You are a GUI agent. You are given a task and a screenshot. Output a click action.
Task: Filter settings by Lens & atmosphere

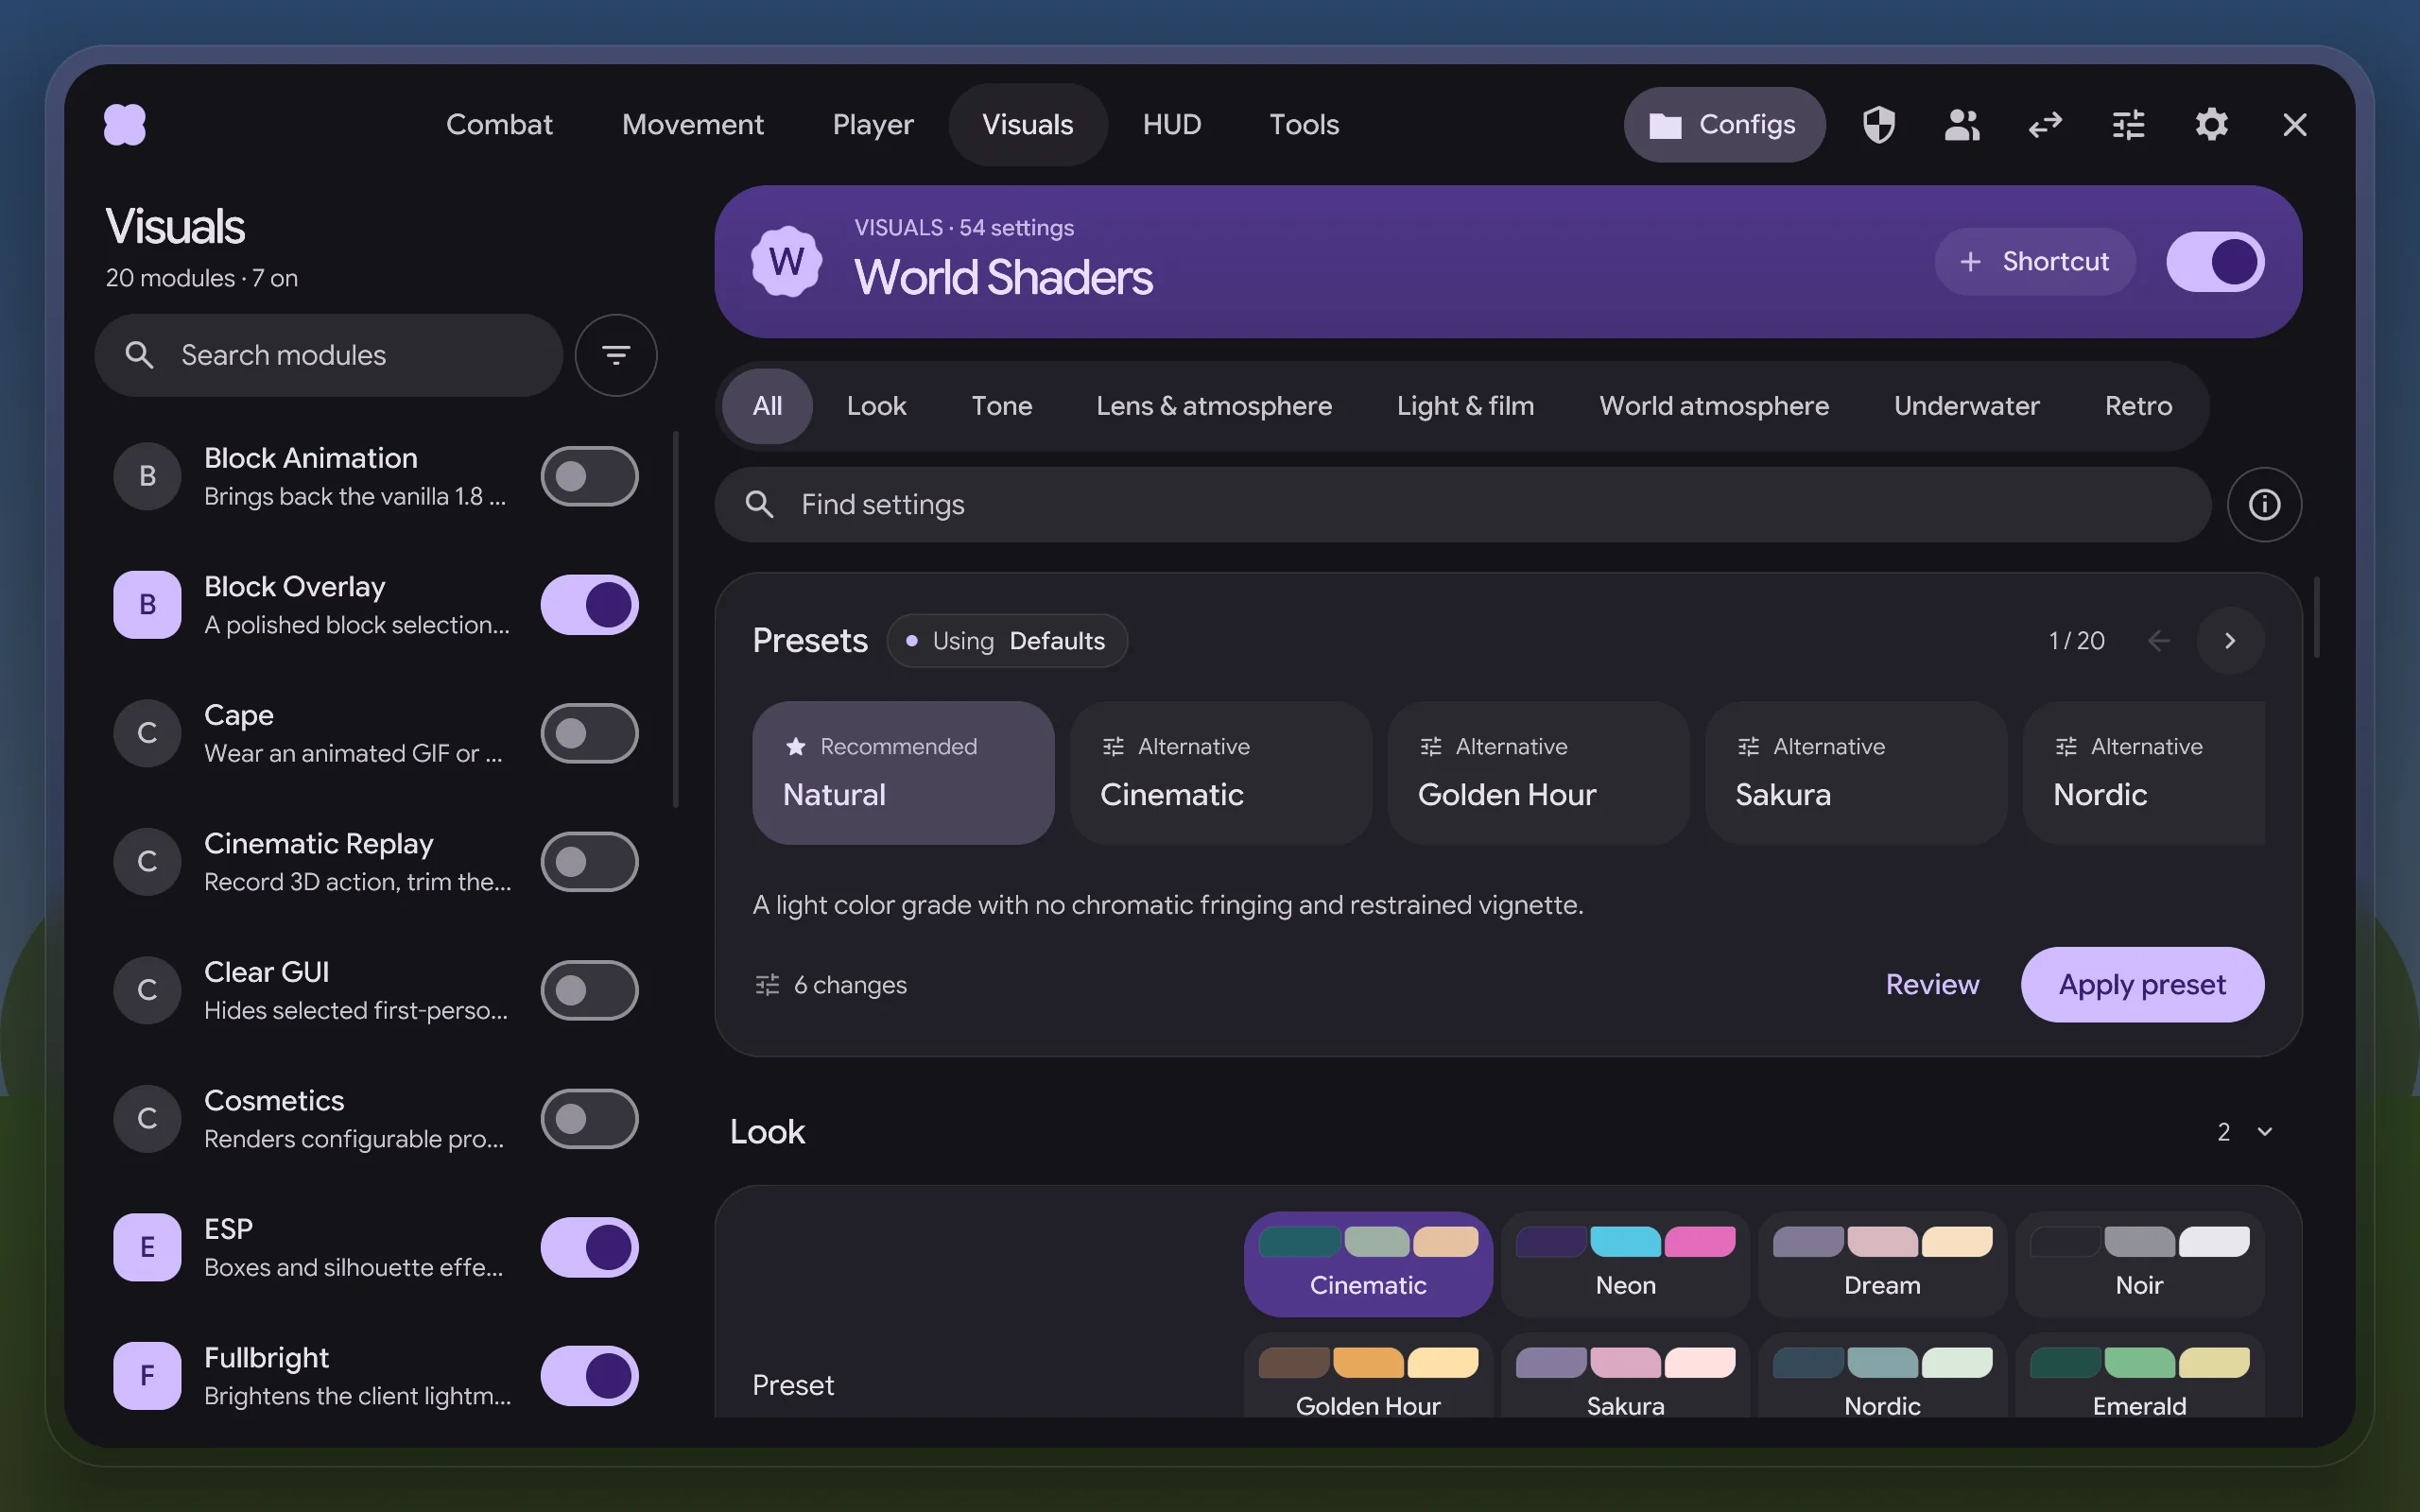point(1214,406)
